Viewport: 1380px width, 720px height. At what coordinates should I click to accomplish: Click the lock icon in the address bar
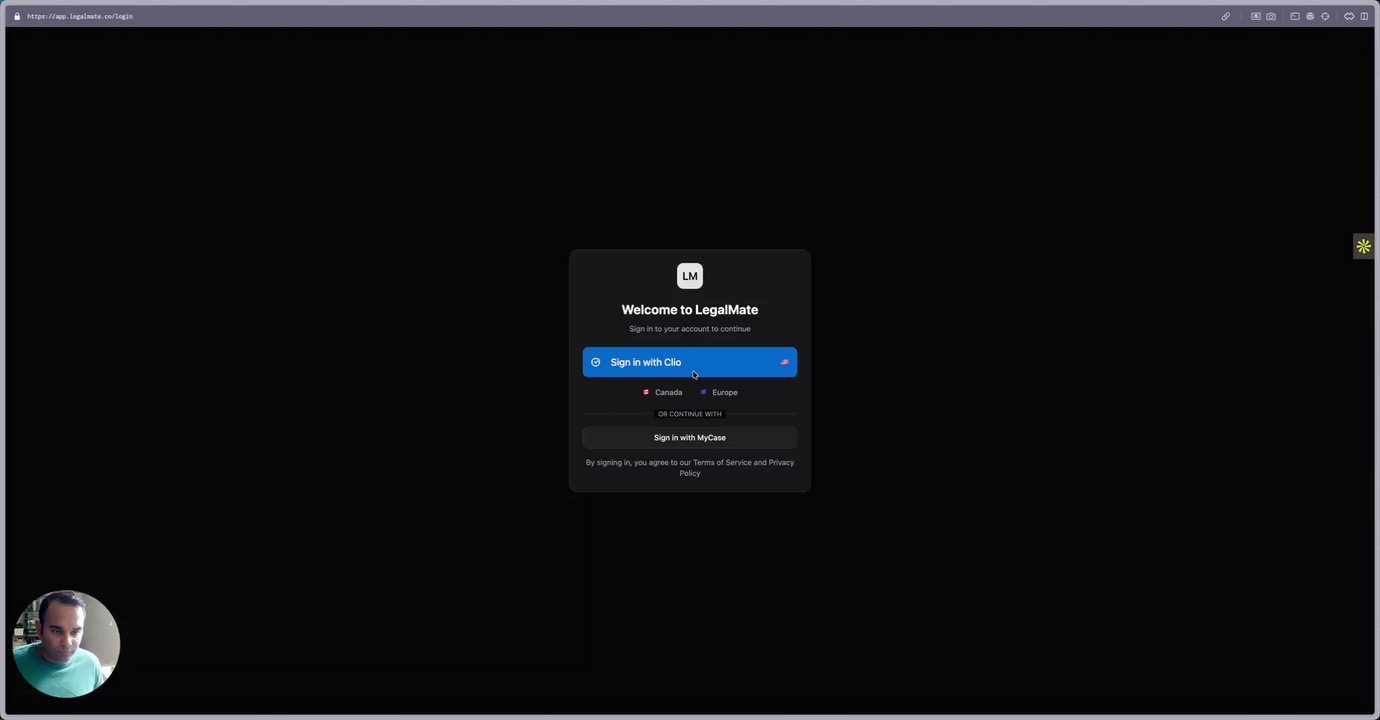[17, 16]
